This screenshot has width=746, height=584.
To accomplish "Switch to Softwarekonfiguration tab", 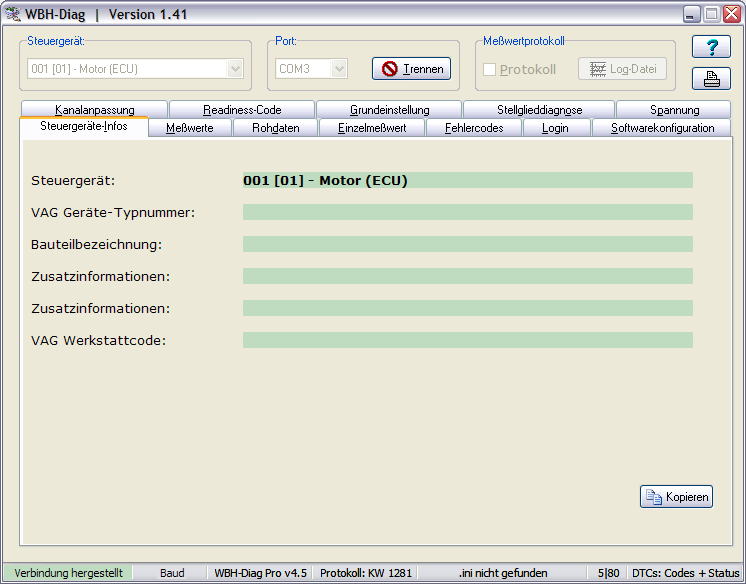I will click(x=662, y=128).
